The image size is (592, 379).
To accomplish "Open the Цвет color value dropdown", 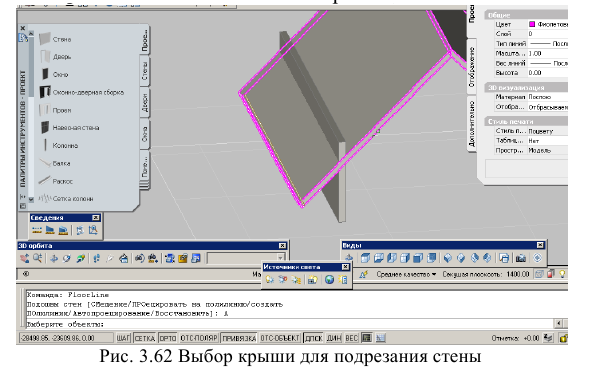I will (x=547, y=24).
